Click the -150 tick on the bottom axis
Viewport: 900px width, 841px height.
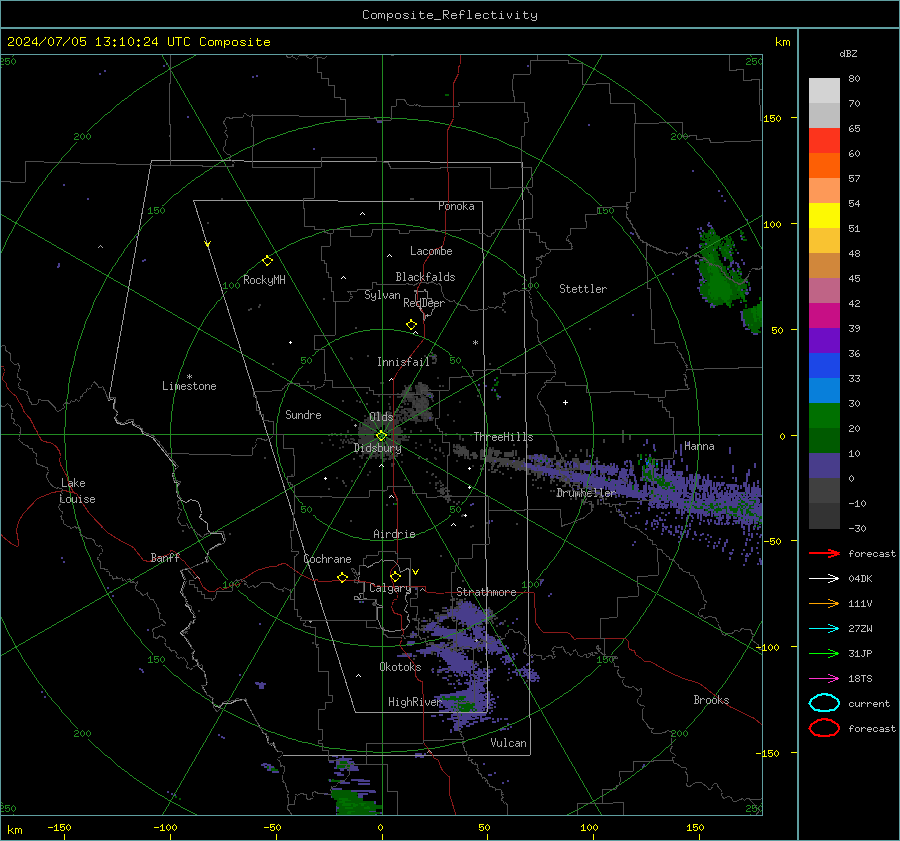point(59,827)
